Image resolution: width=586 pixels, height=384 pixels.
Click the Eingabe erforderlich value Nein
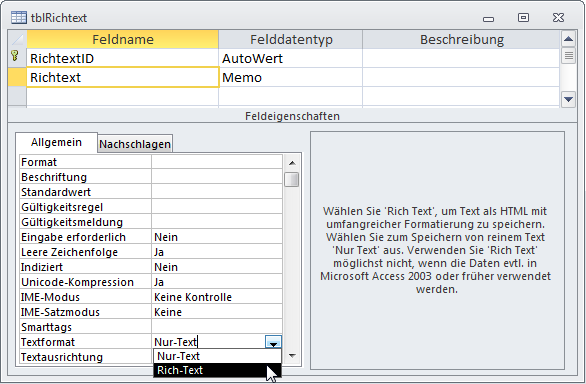click(x=217, y=237)
